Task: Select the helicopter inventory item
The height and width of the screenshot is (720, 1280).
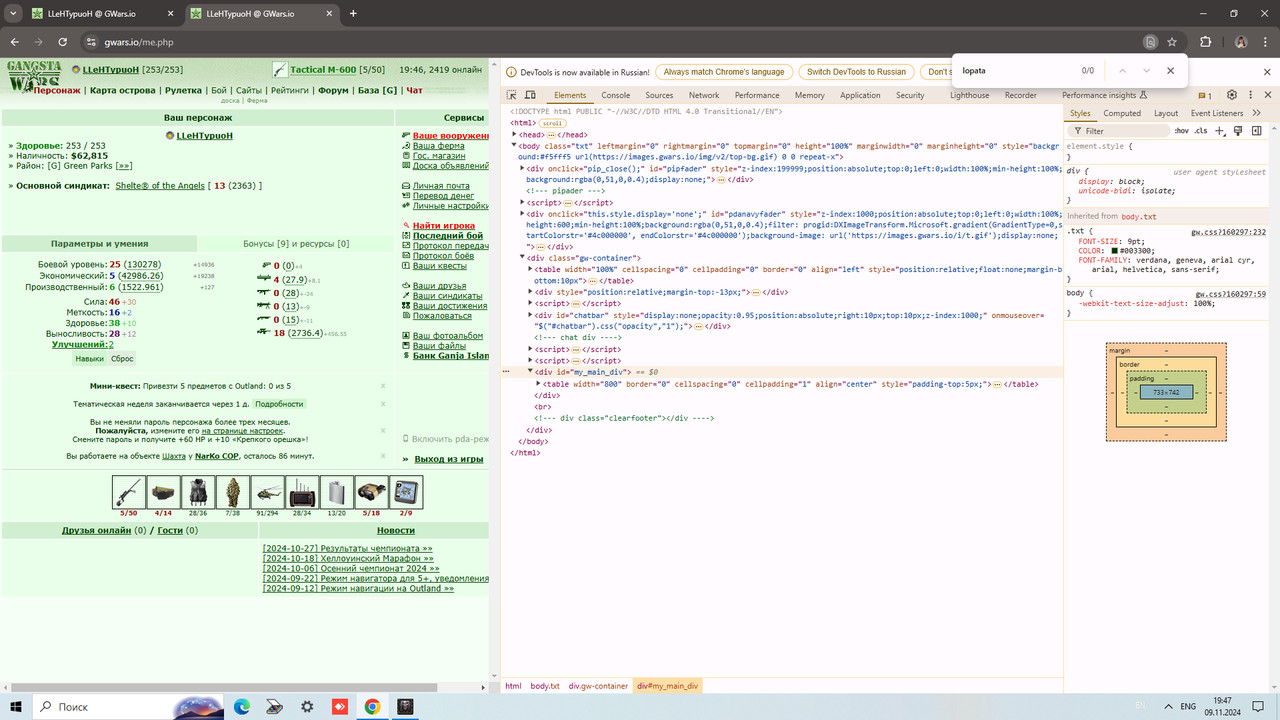Action: coord(267,492)
